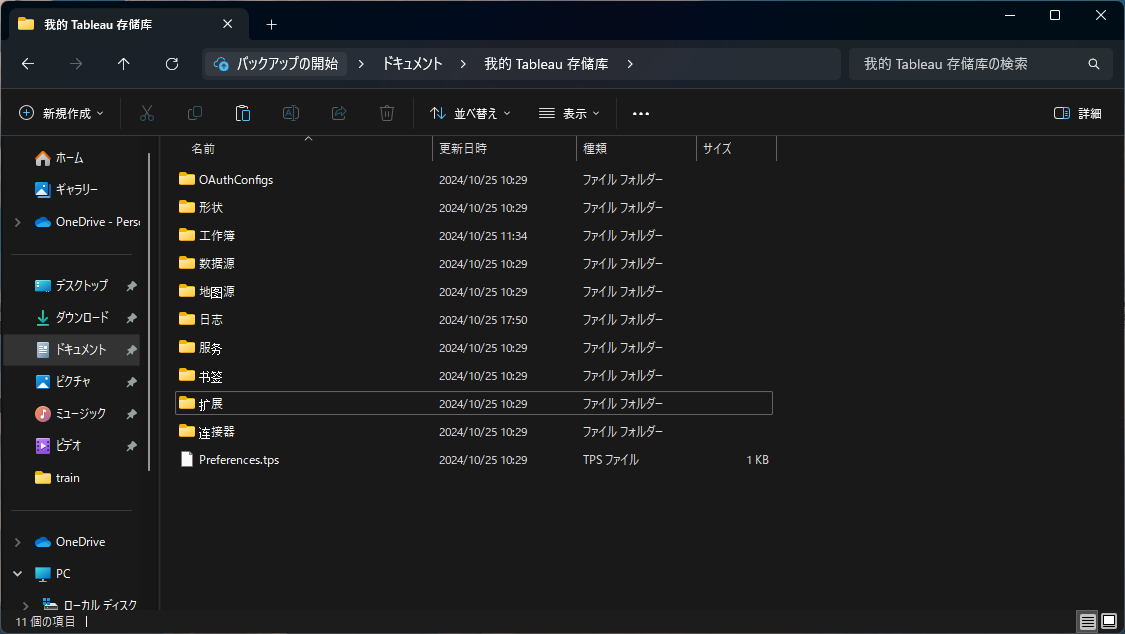The image size is (1125, 634).
Task: Refresh the folder view
Action: click(171, 64)
